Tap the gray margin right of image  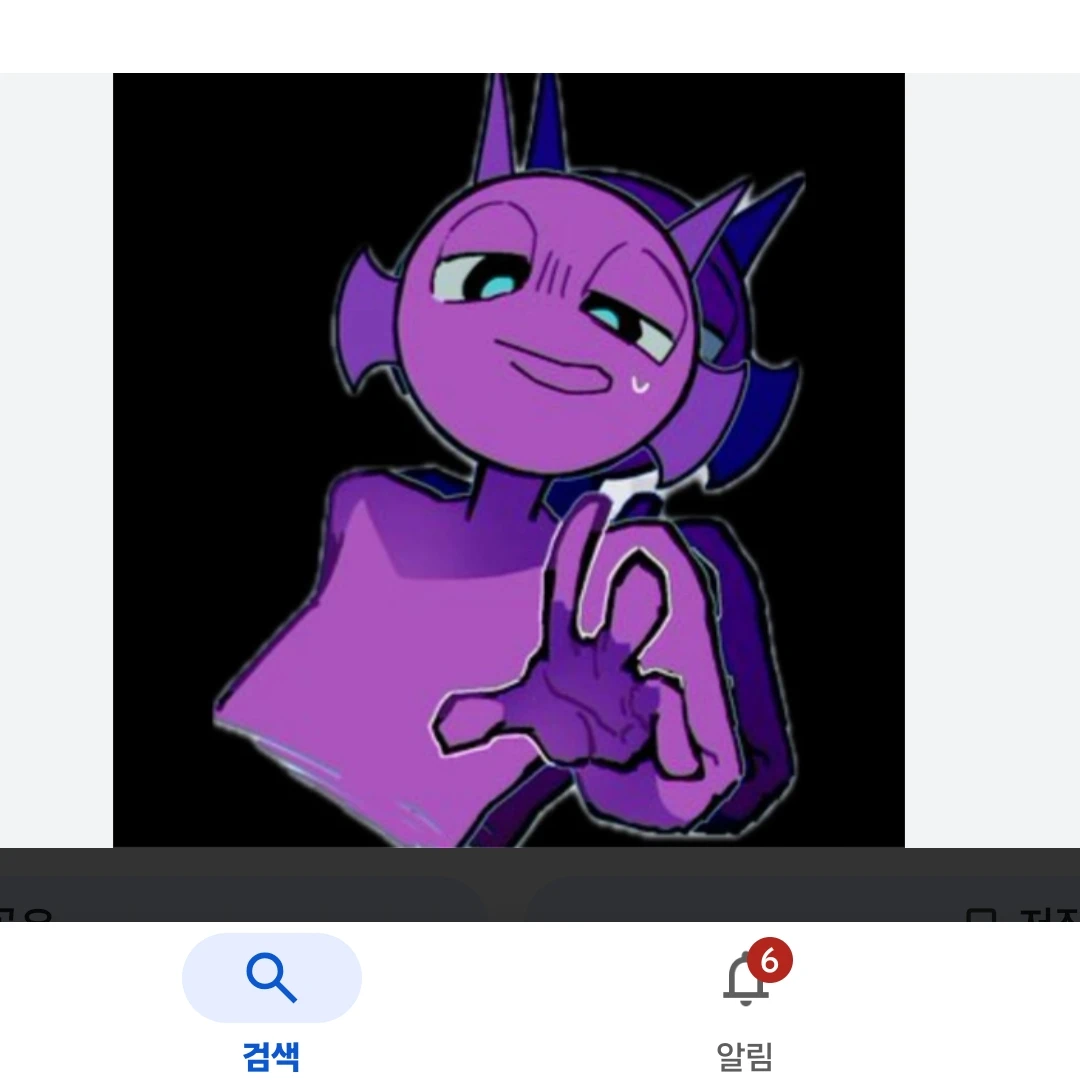pos(992,460)
